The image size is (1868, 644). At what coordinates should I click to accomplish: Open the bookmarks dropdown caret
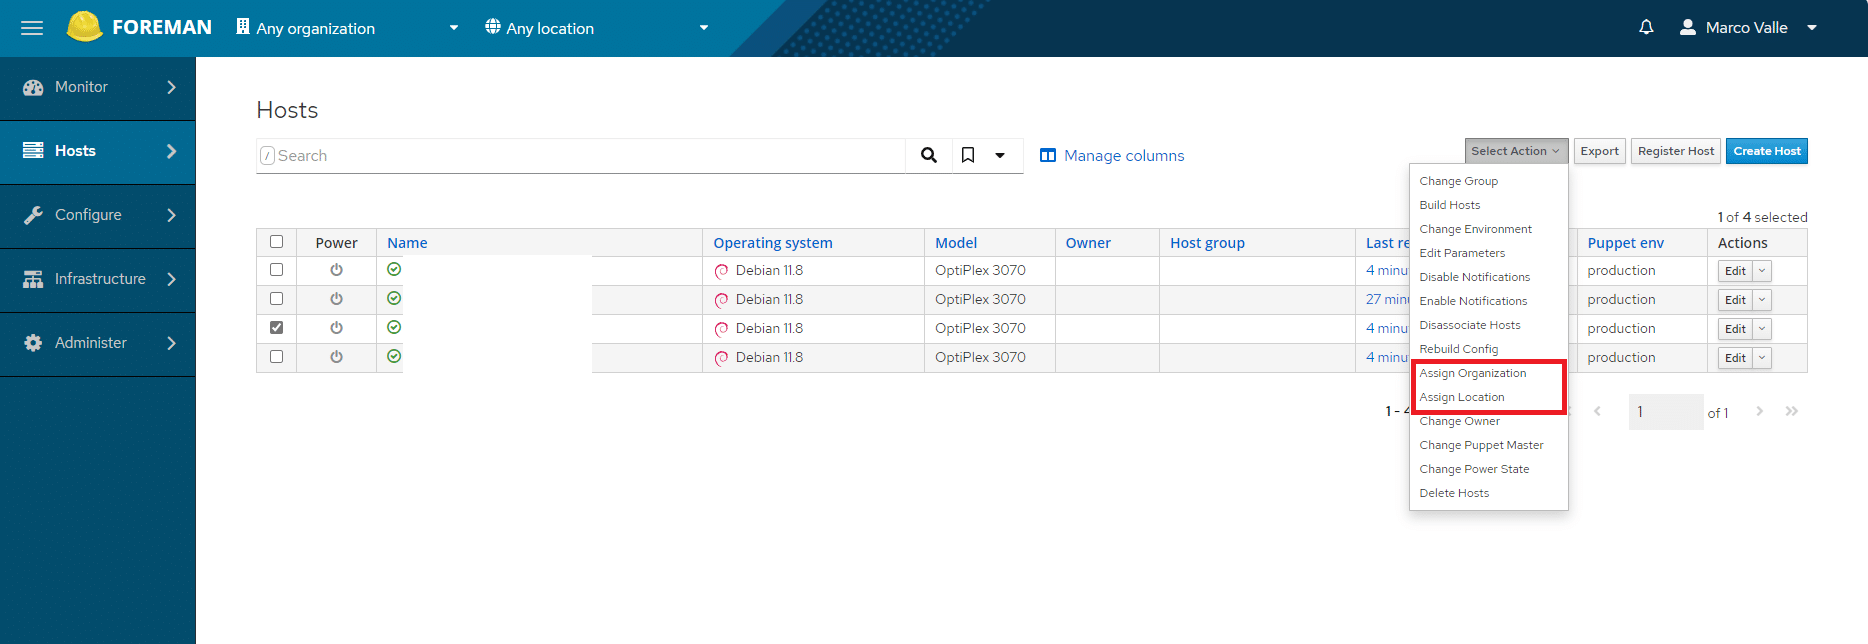(1000, 155)
